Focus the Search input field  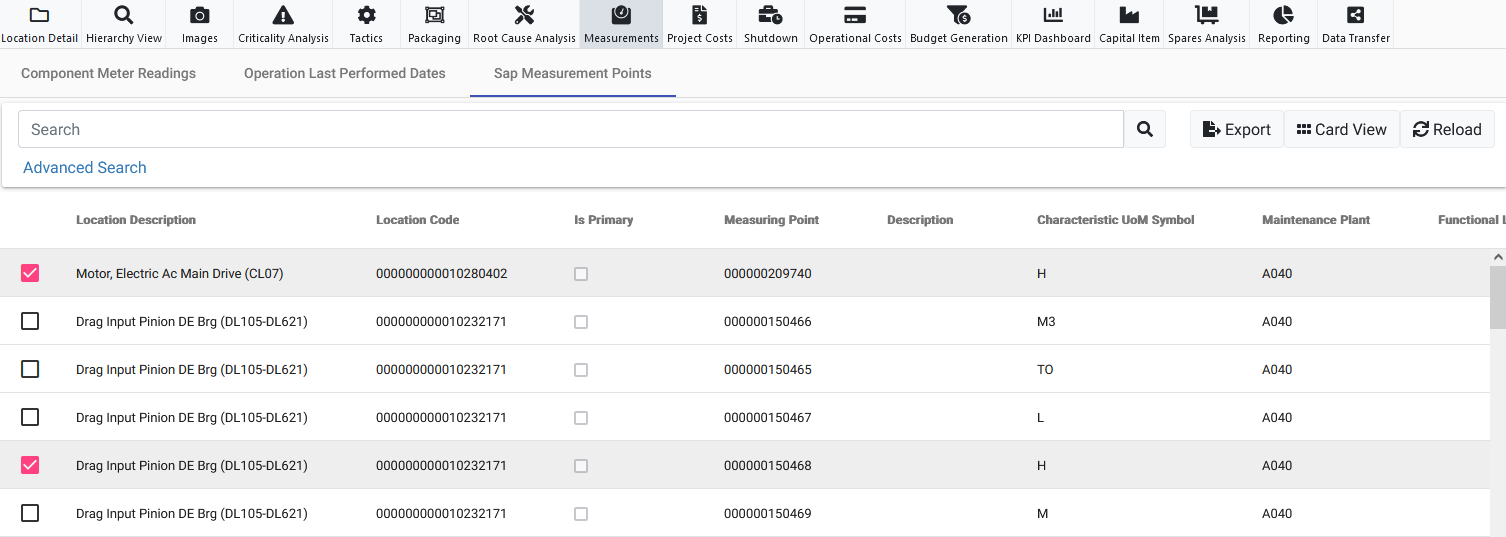coord(570,129)
